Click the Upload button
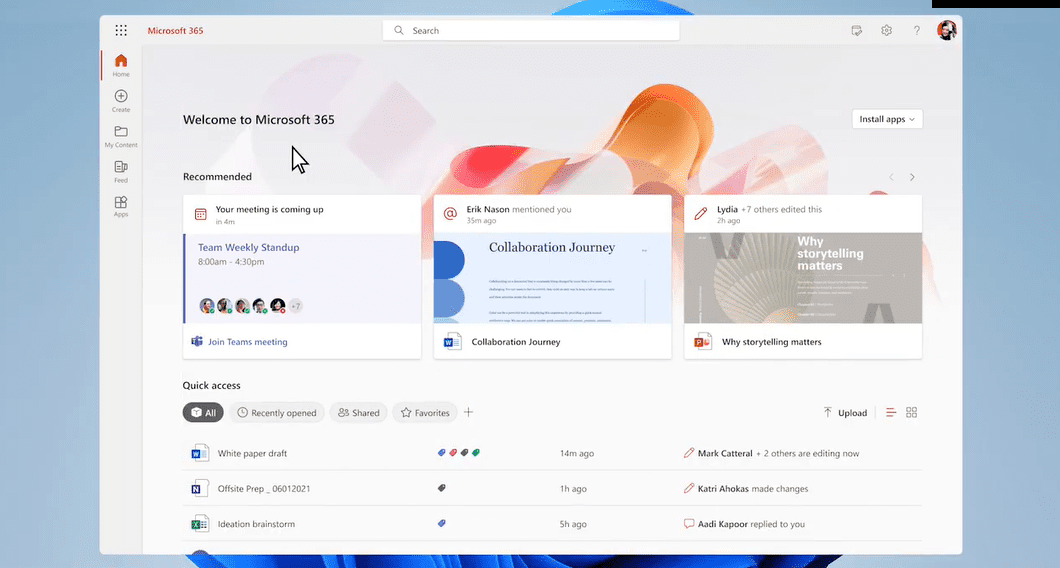Image resolution: width=1060 pixels, height=568 pixels. pos(845,412)
